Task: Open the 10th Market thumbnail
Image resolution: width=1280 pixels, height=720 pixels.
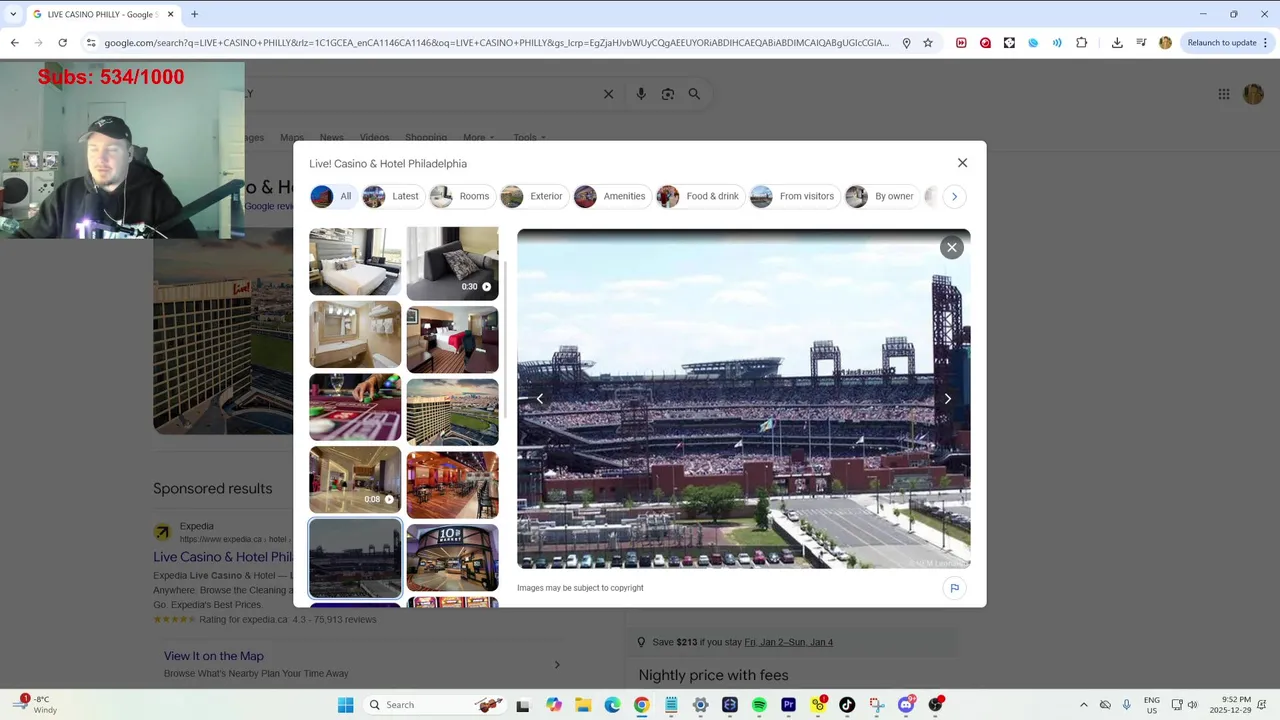Action: 452,557
